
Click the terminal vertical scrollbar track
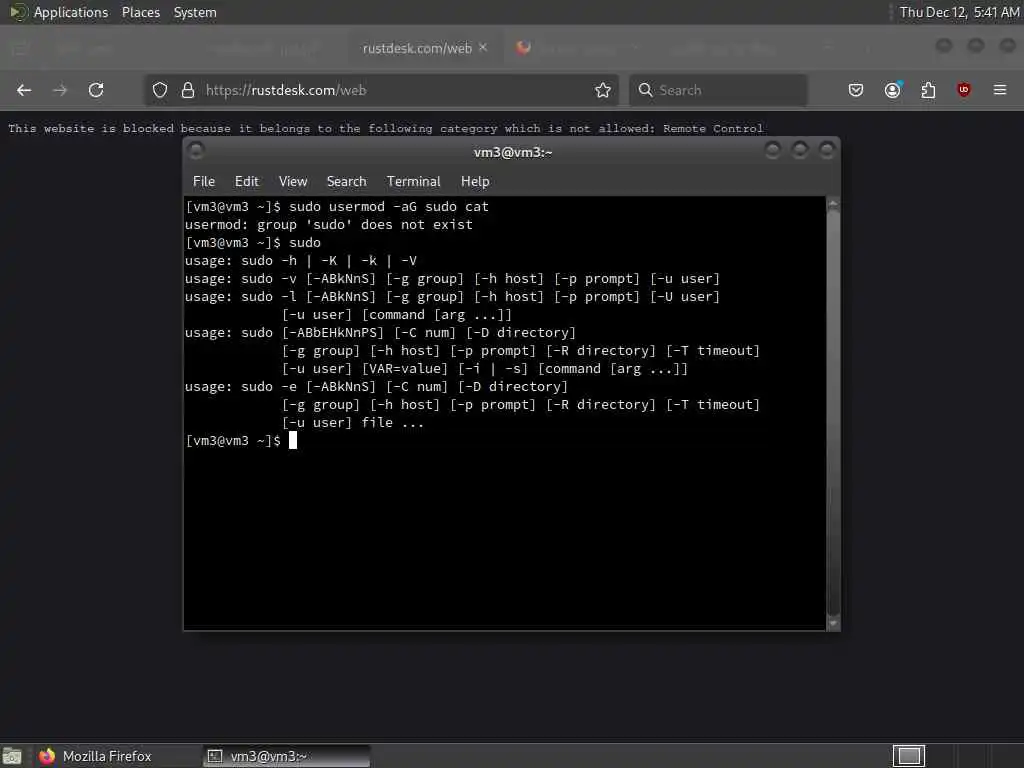pos(833,413)
